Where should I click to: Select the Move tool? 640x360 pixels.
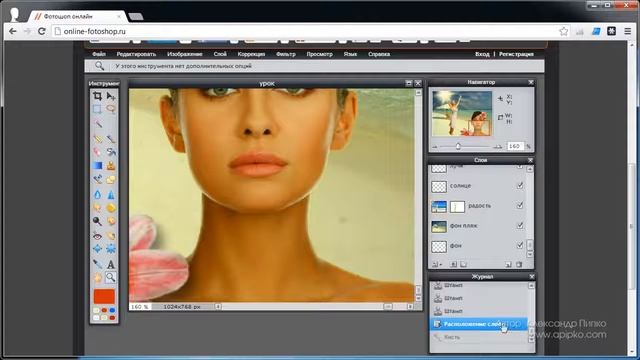[111, 96]
